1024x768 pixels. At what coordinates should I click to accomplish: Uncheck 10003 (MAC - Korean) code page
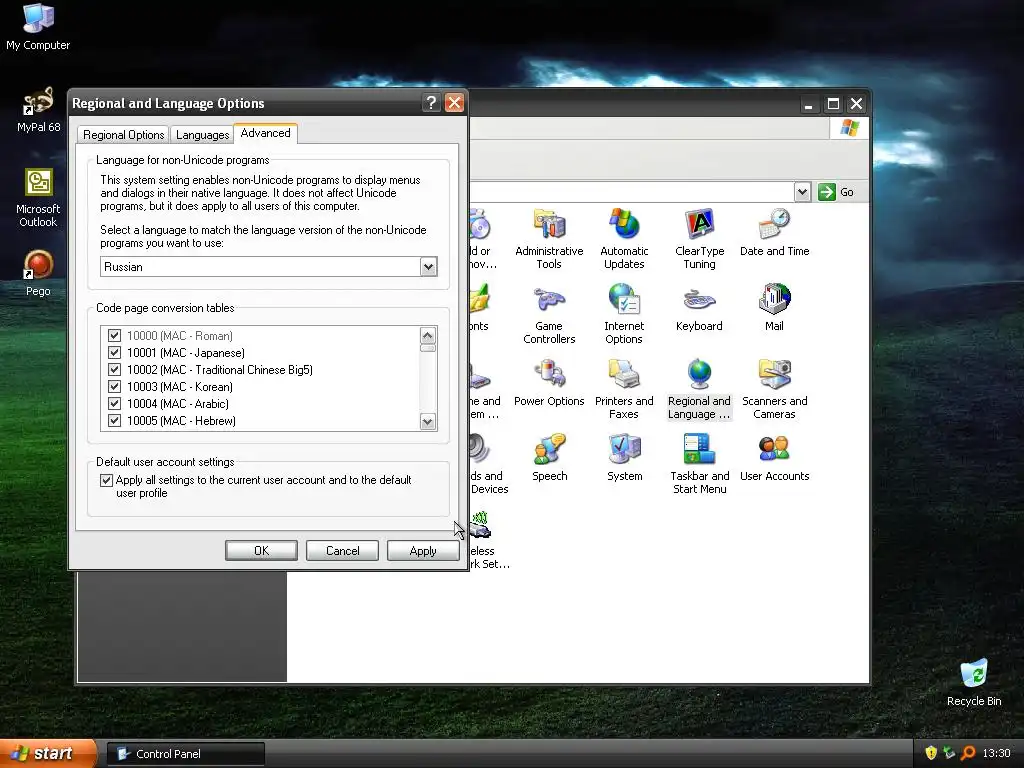point(114,387)
